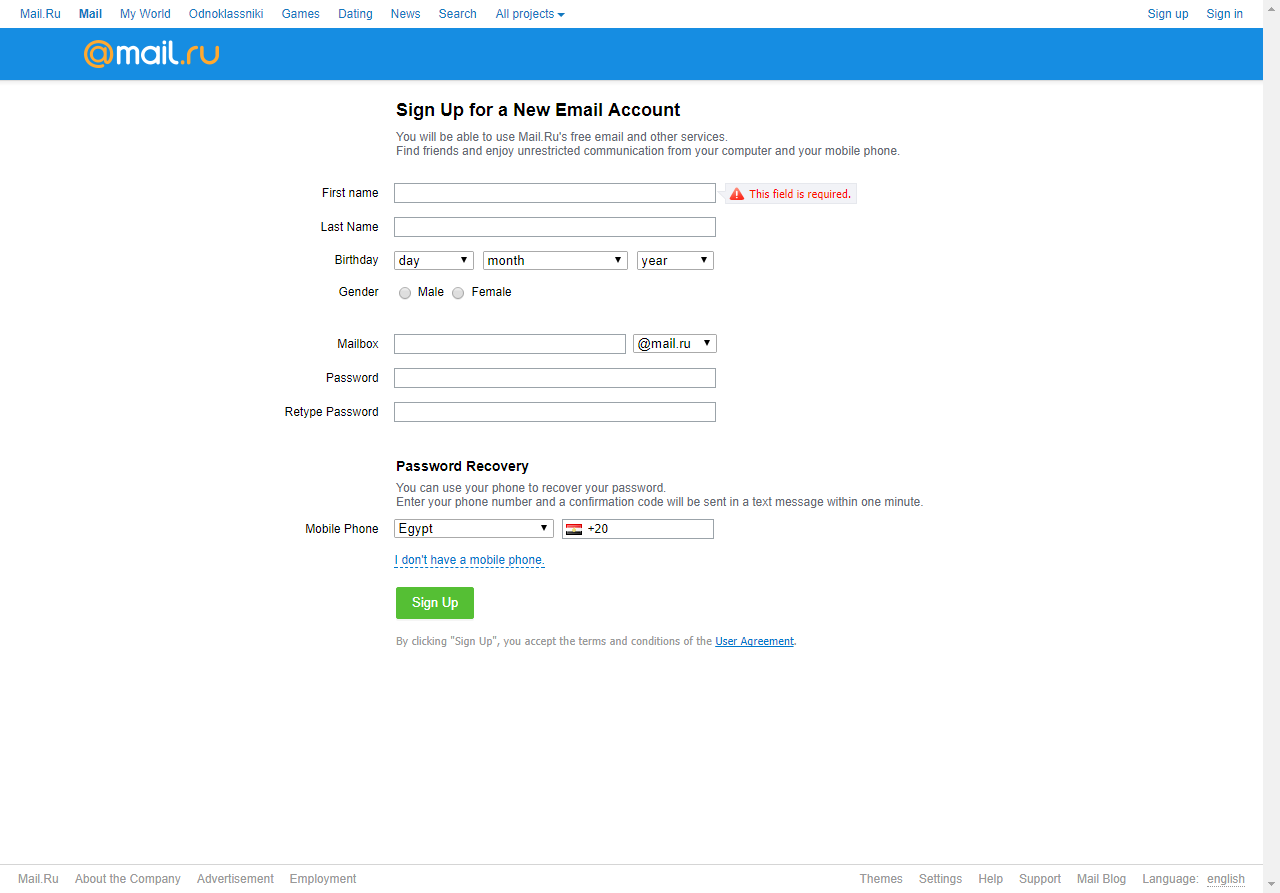Screen dimensions: 1280x893
Task: Open My World in top navigation
Action: pyautogui.click(x=145, y=14)
